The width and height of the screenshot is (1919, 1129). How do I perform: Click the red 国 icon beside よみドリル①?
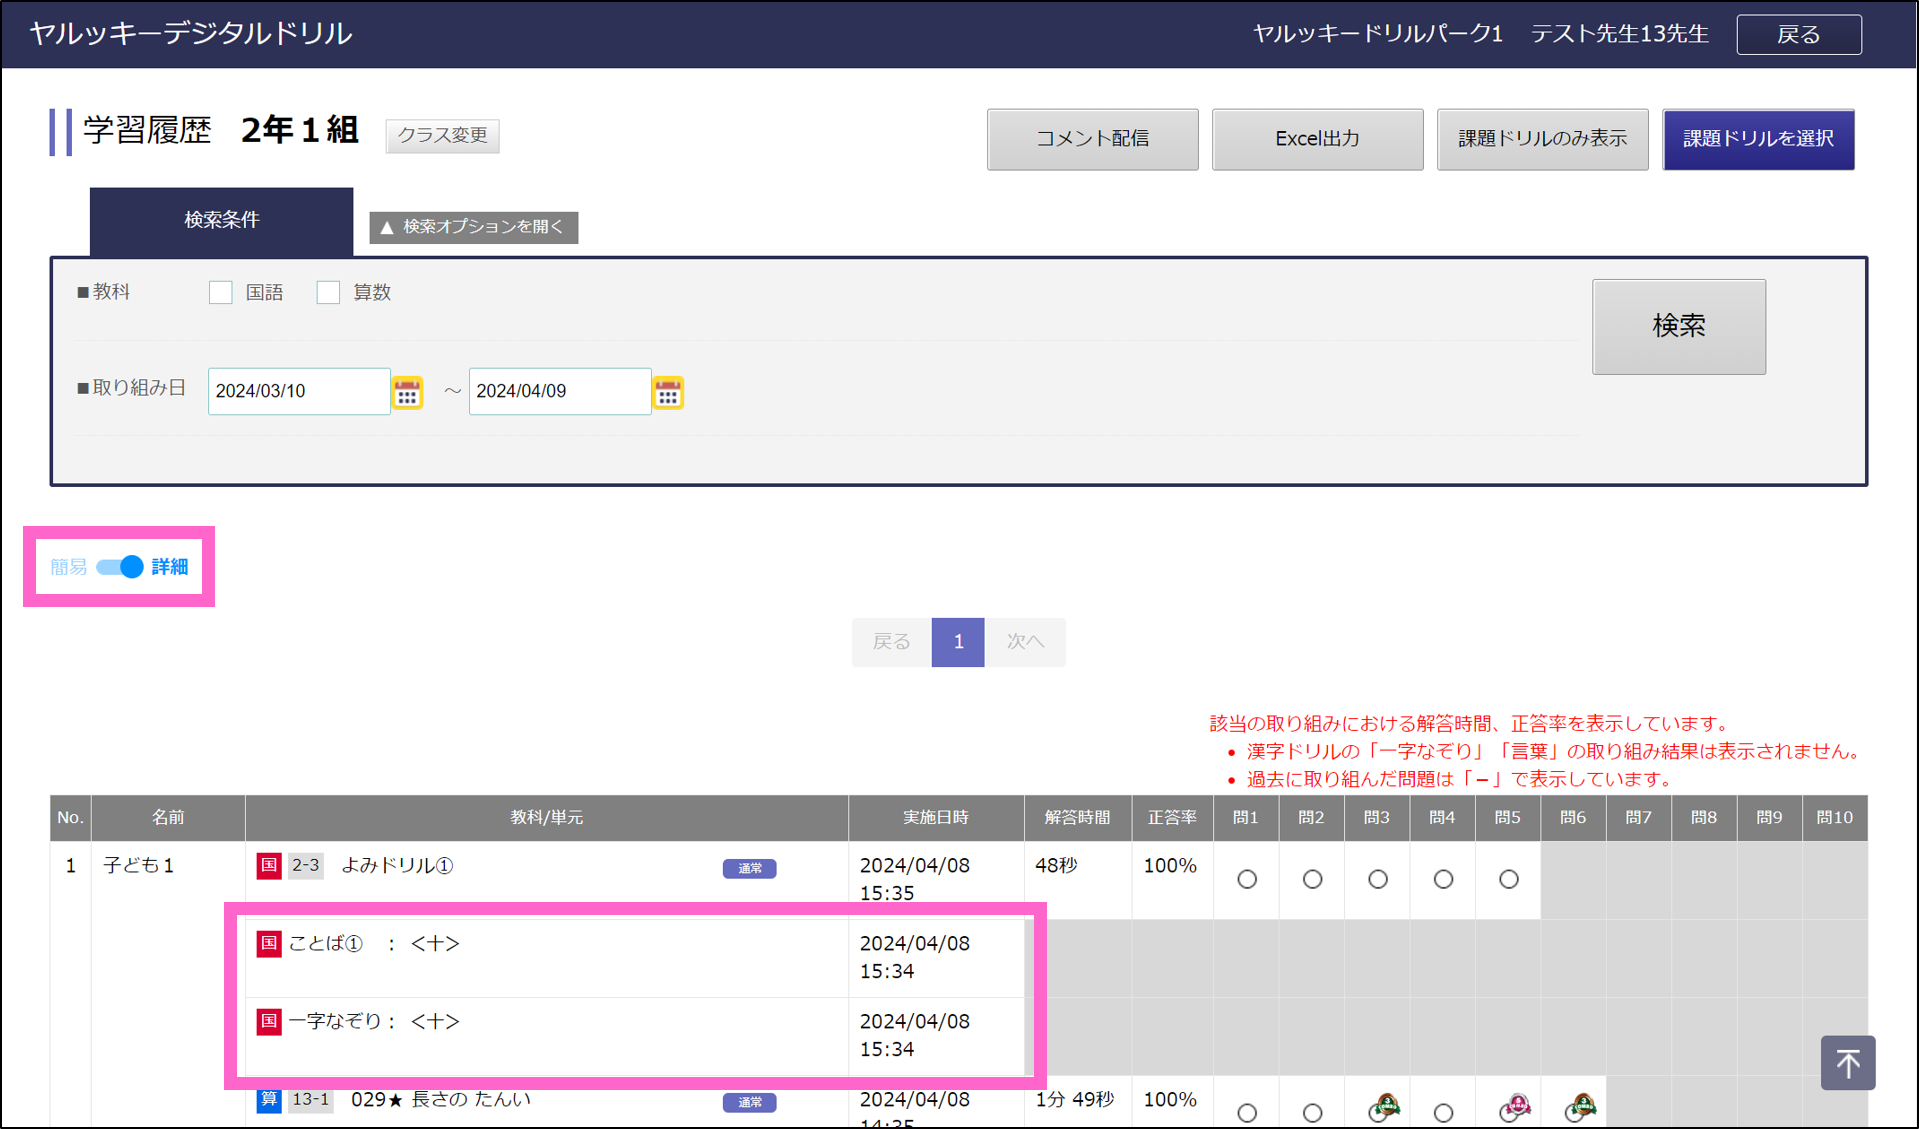[x=269, y=866]
